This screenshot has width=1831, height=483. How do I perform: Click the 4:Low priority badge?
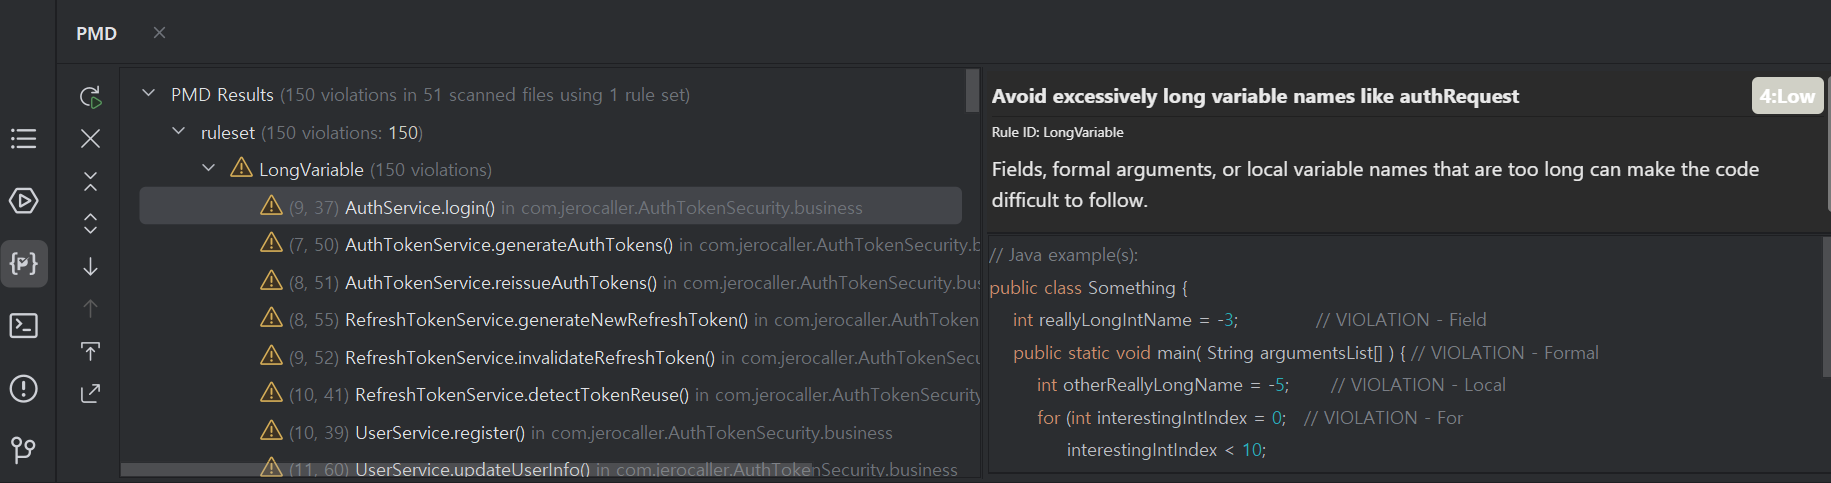1787,96
